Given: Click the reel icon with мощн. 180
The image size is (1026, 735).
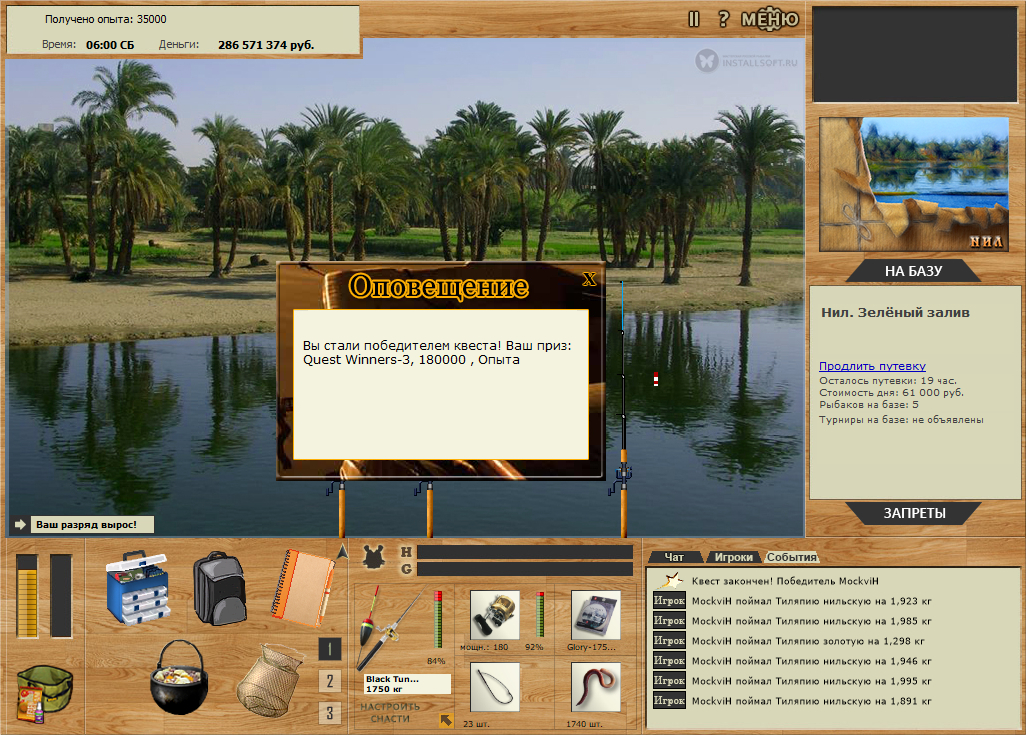Looking at the screenshot, I should pyautogui.click(x=495, y=615).
